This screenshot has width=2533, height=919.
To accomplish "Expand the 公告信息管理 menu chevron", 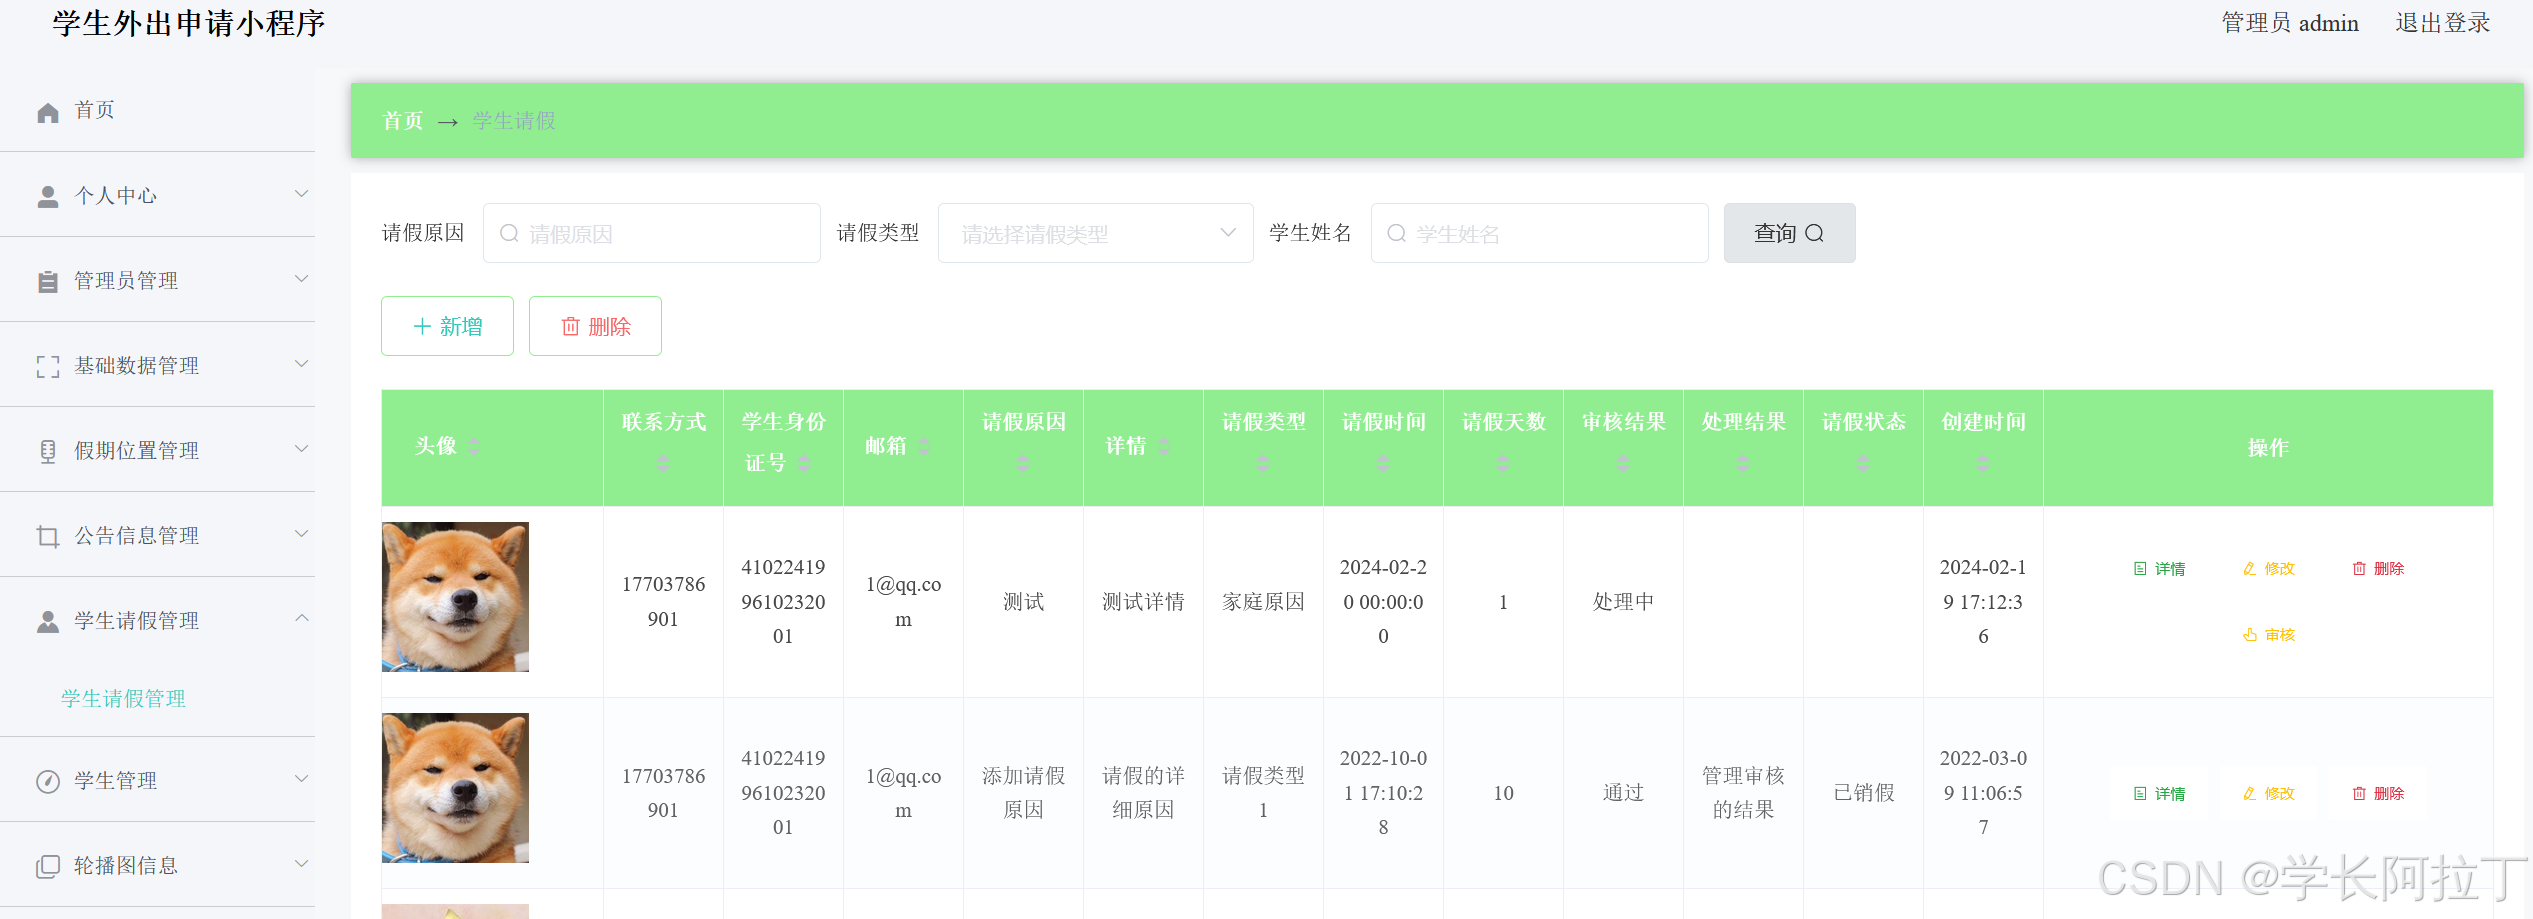I will pyautogui.click(x=301, y=534).
